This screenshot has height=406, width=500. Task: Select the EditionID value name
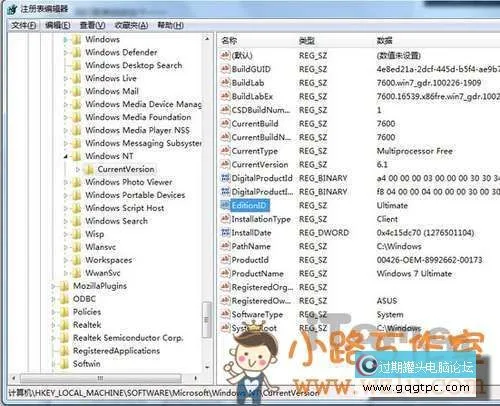pos(249,205)
